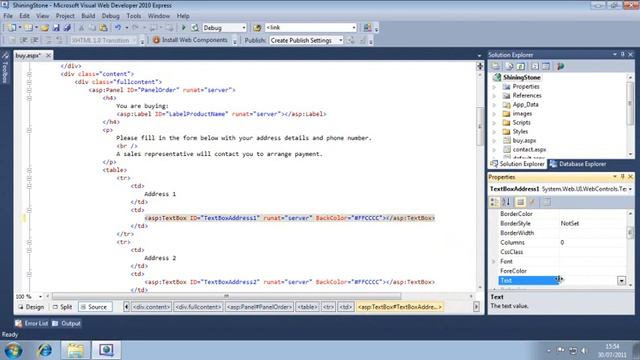The width and height of the screenshot is (640, 360).
Task: Open the Debug menu
Action: (x=110, y=16)
